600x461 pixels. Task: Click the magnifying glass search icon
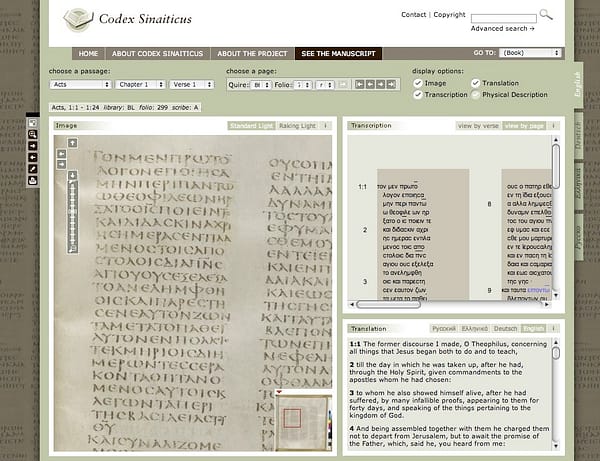pyautogui.click(x=546, y=15)
